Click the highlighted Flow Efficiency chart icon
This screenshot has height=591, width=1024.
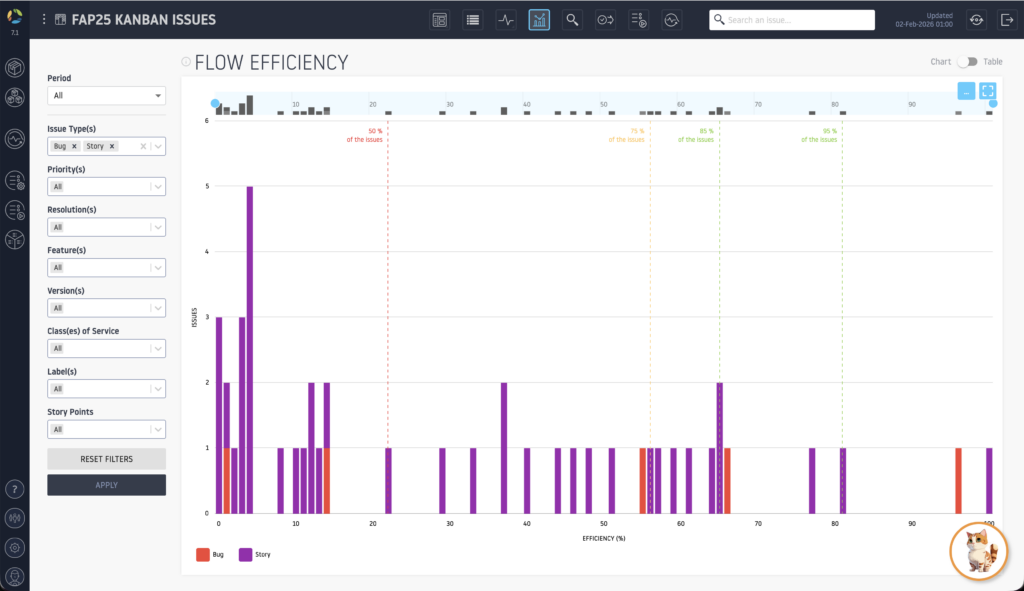539,19
